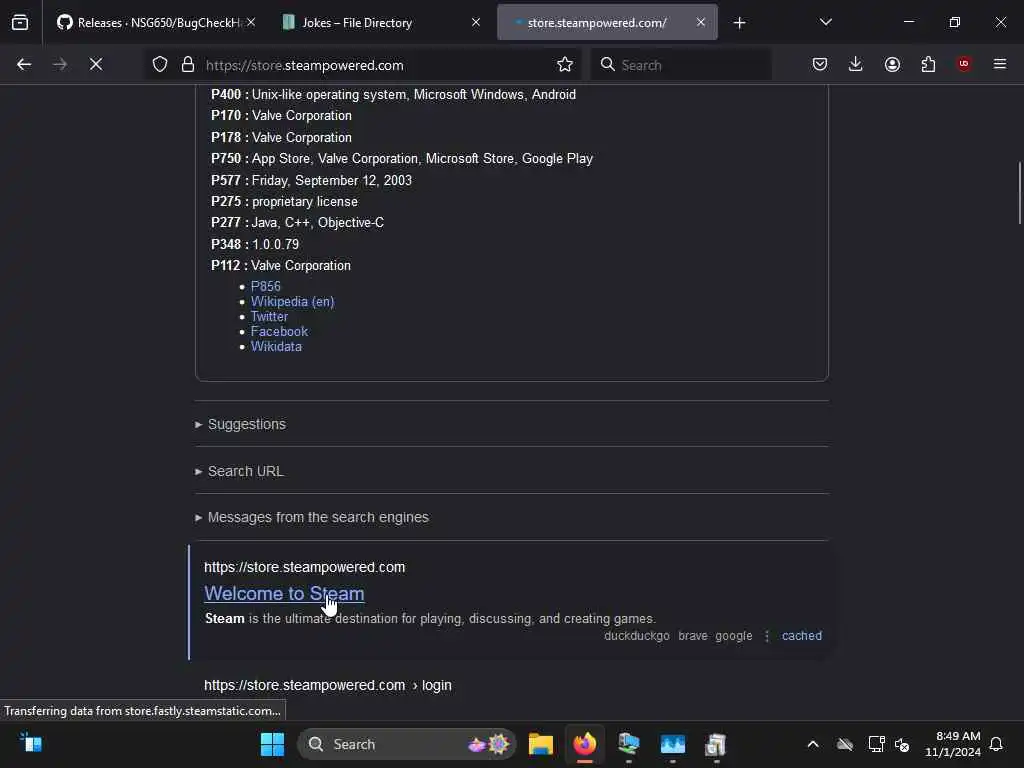This screenshot has width=1024, height=768.
Task: Close the Releases NSG650 tab
Action: [x=251, y=23]
